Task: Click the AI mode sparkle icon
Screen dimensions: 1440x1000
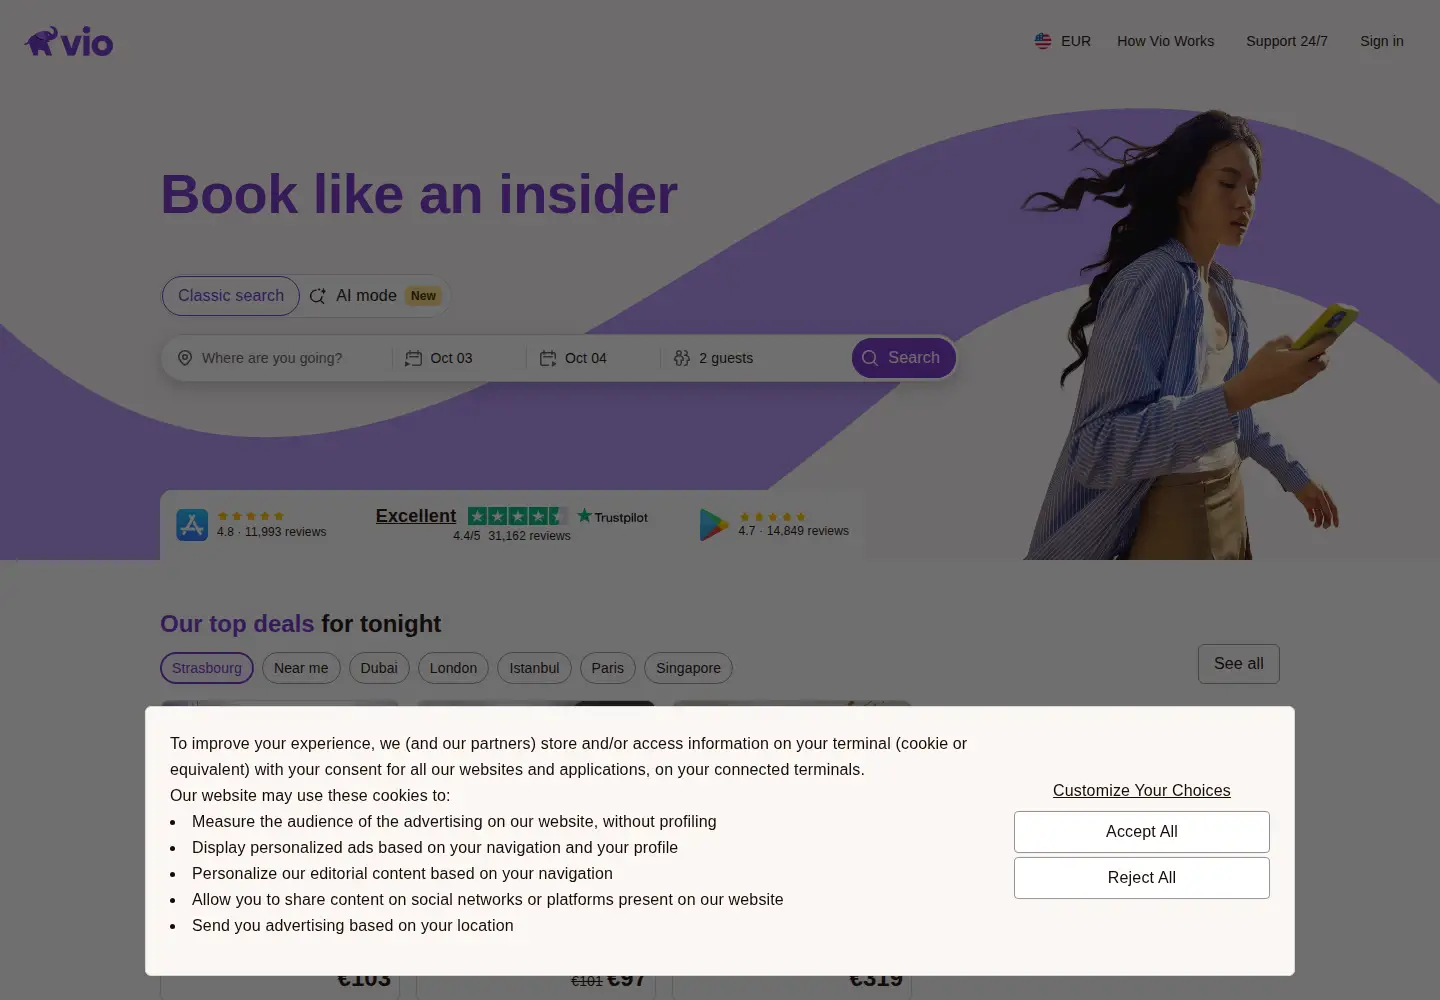Action: pyautogui.click(x=318, y=296)
